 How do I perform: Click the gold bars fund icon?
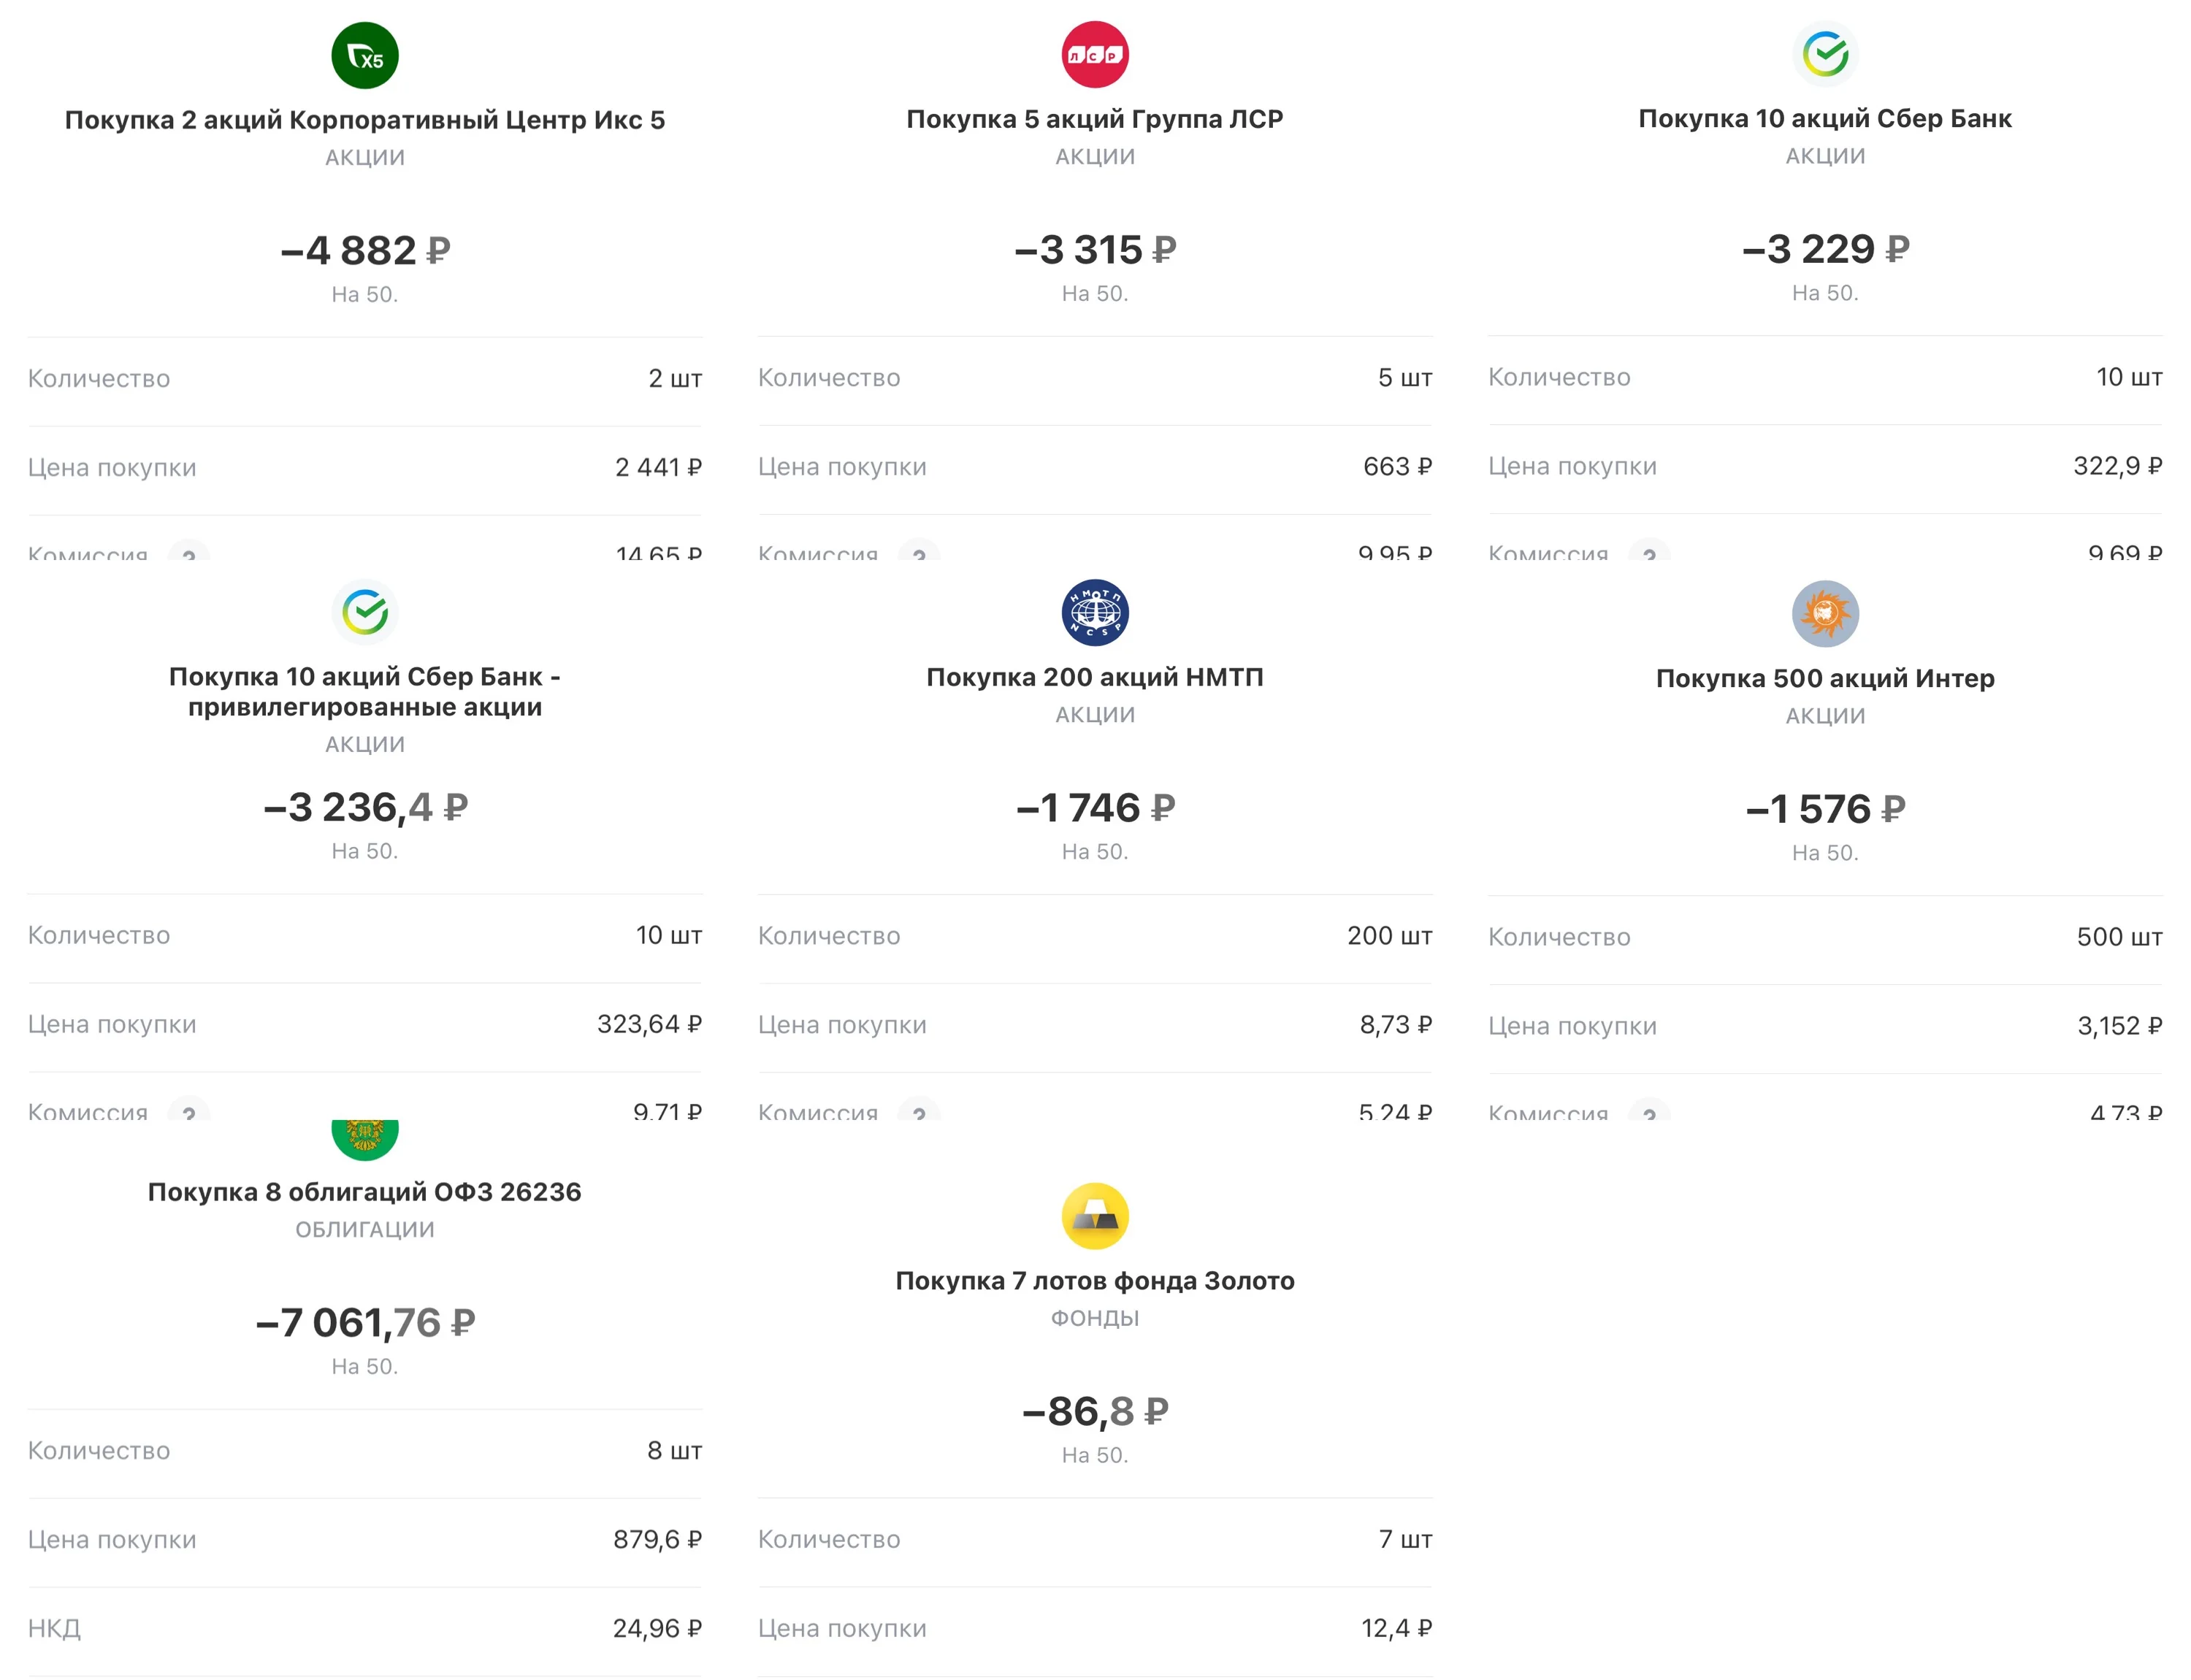click(1095, 1216)
